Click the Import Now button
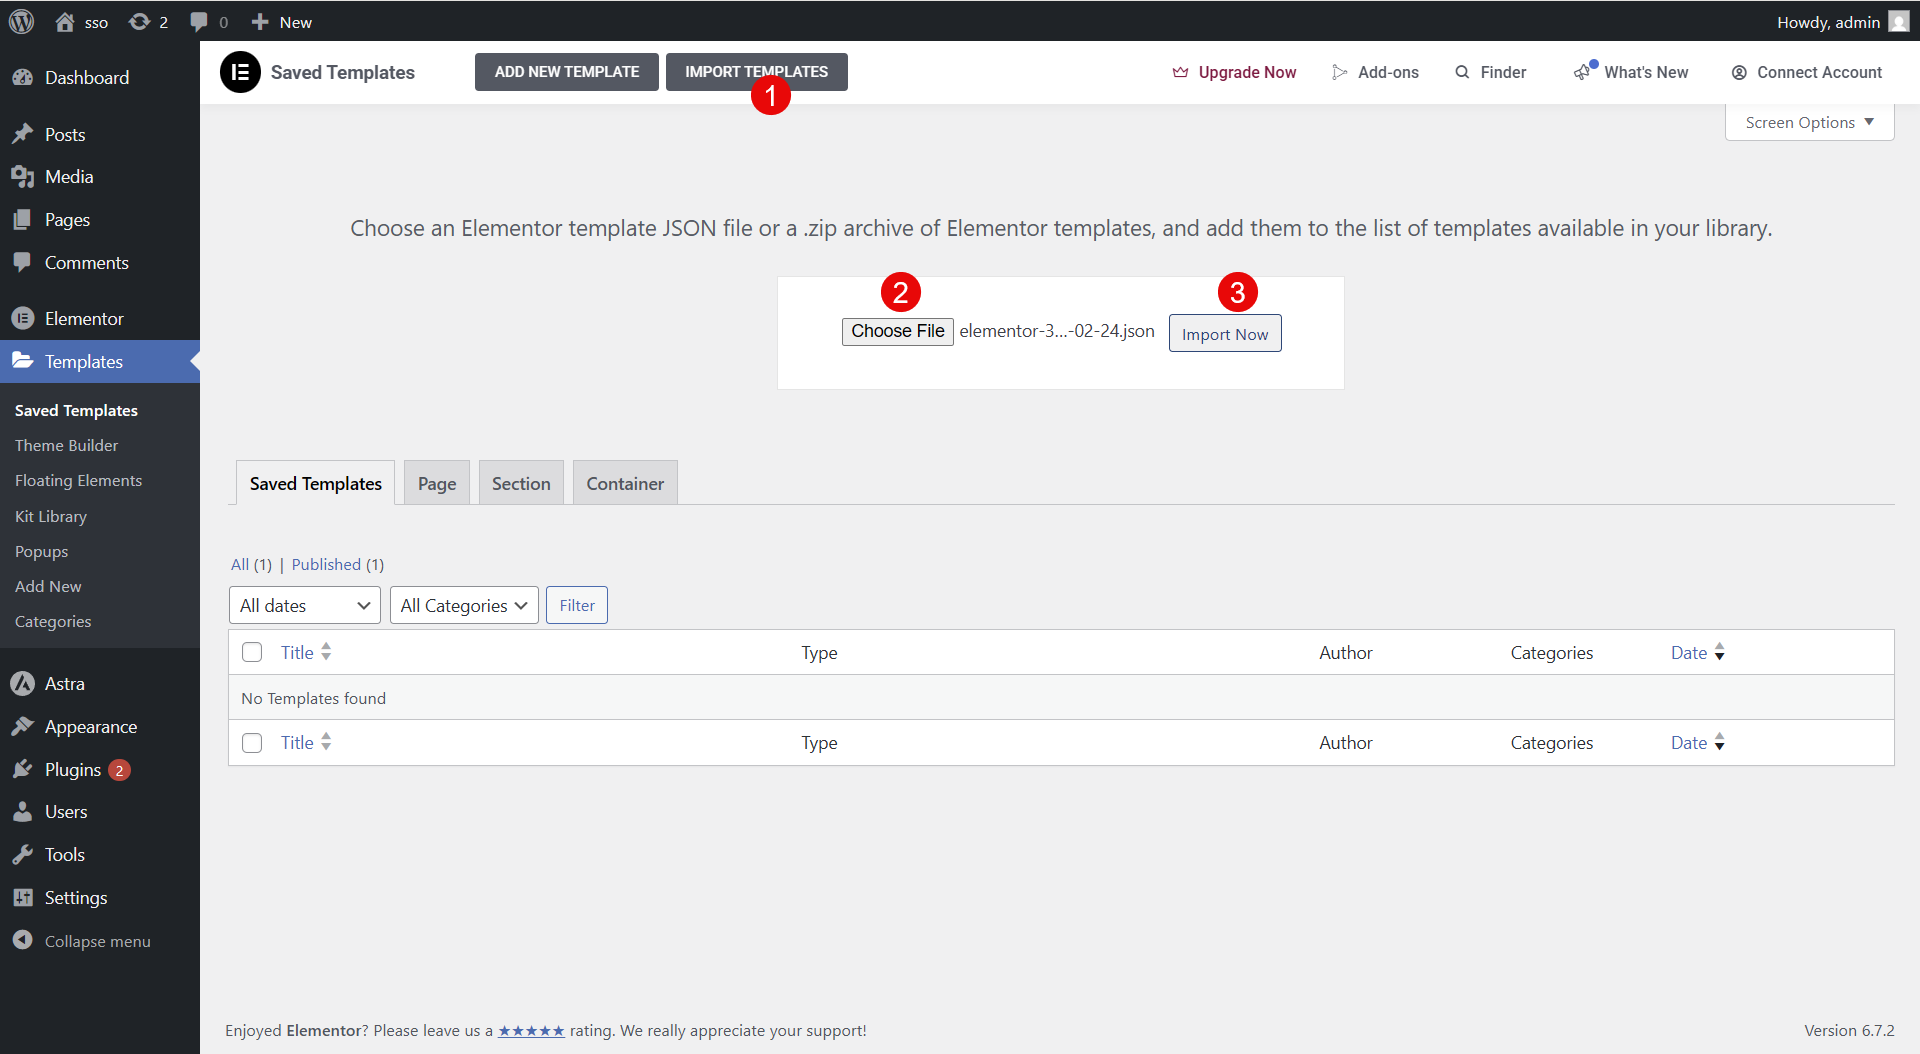1920x1054 pixels. pyautogui.click(x=1224, y=334)
